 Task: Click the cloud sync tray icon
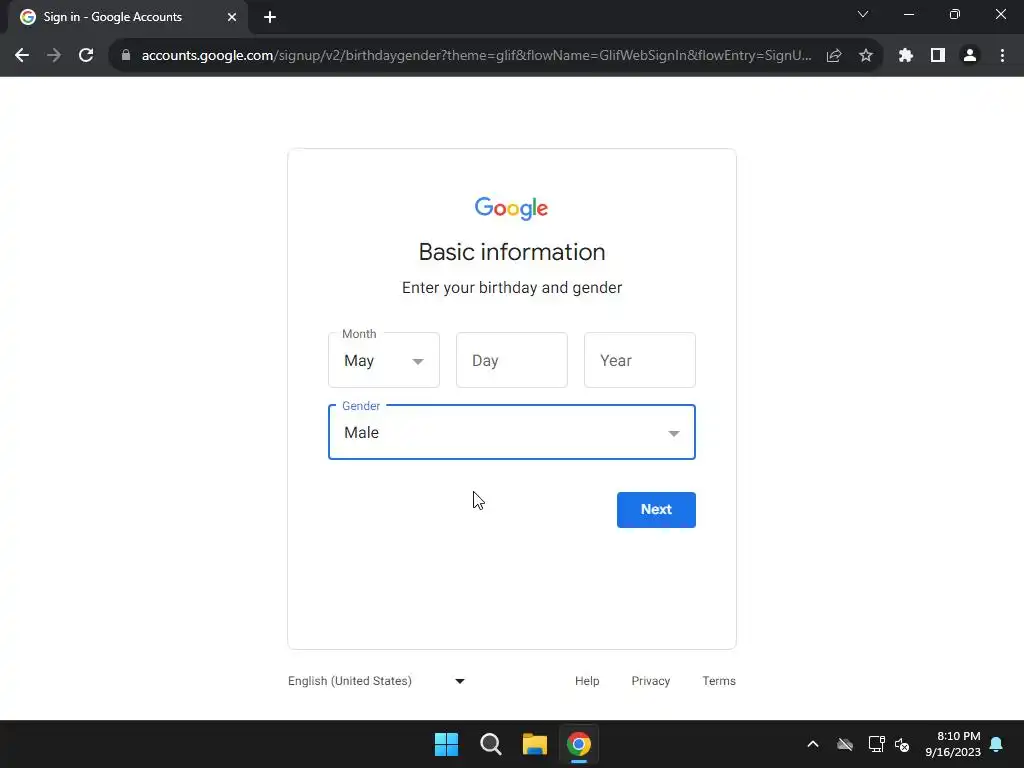[x=845, y=744]
